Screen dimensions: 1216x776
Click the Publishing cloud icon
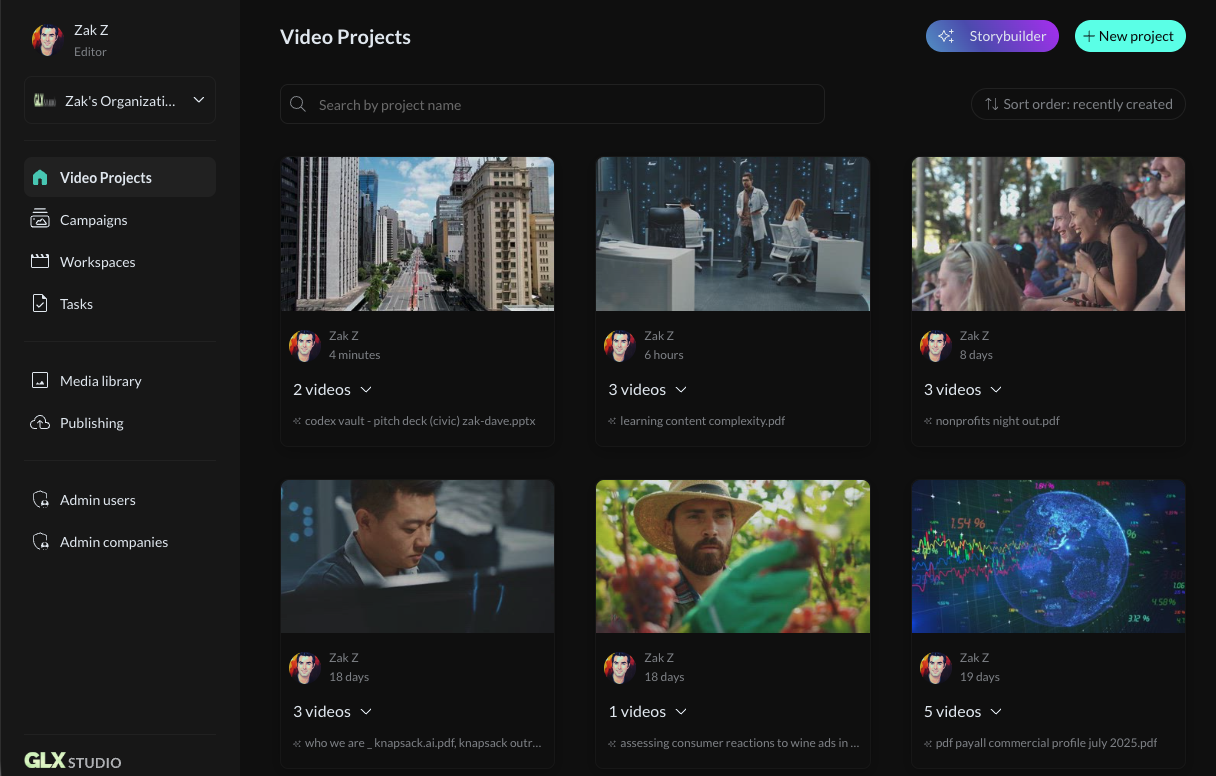(40, 423)
